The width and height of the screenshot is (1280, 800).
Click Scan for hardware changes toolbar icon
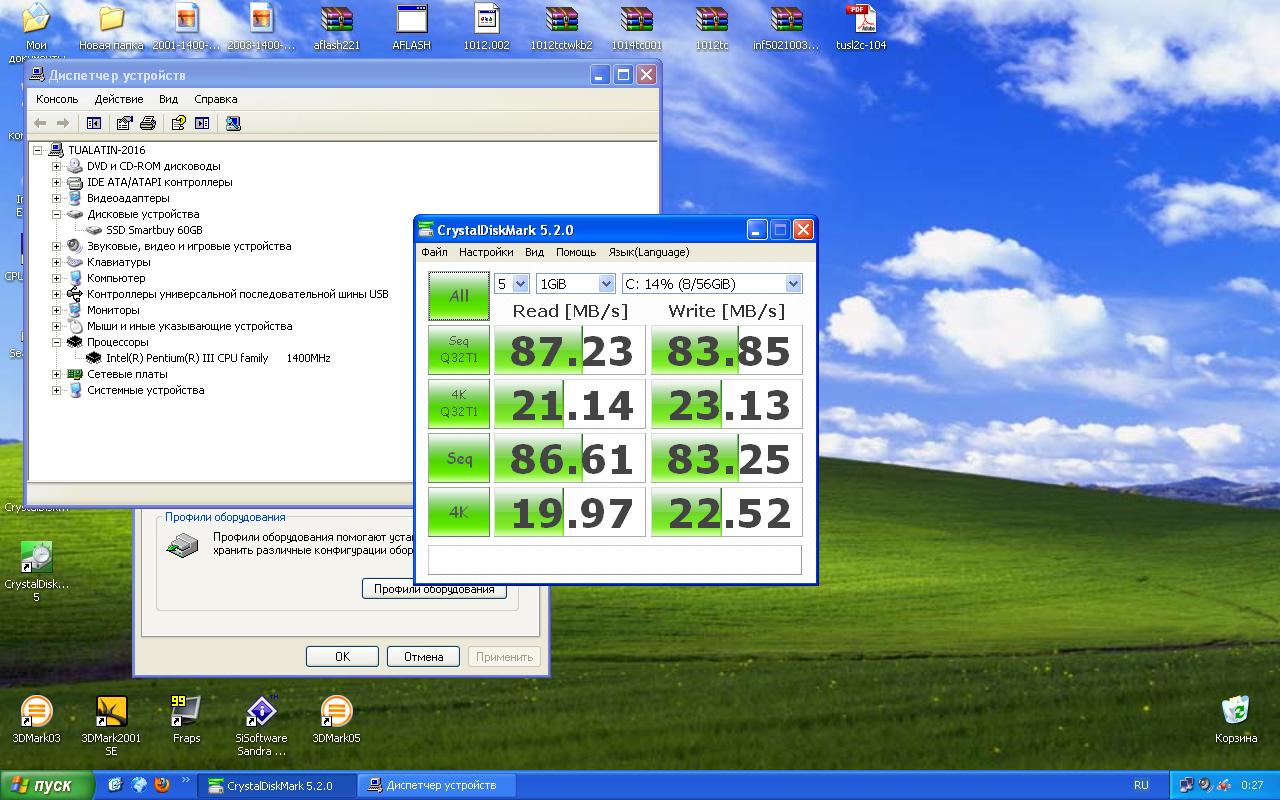(x=233, y=123)
